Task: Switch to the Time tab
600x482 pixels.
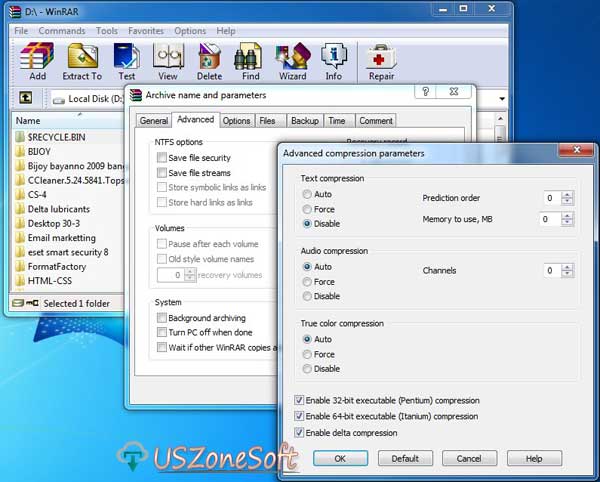Action: point(337,121)
